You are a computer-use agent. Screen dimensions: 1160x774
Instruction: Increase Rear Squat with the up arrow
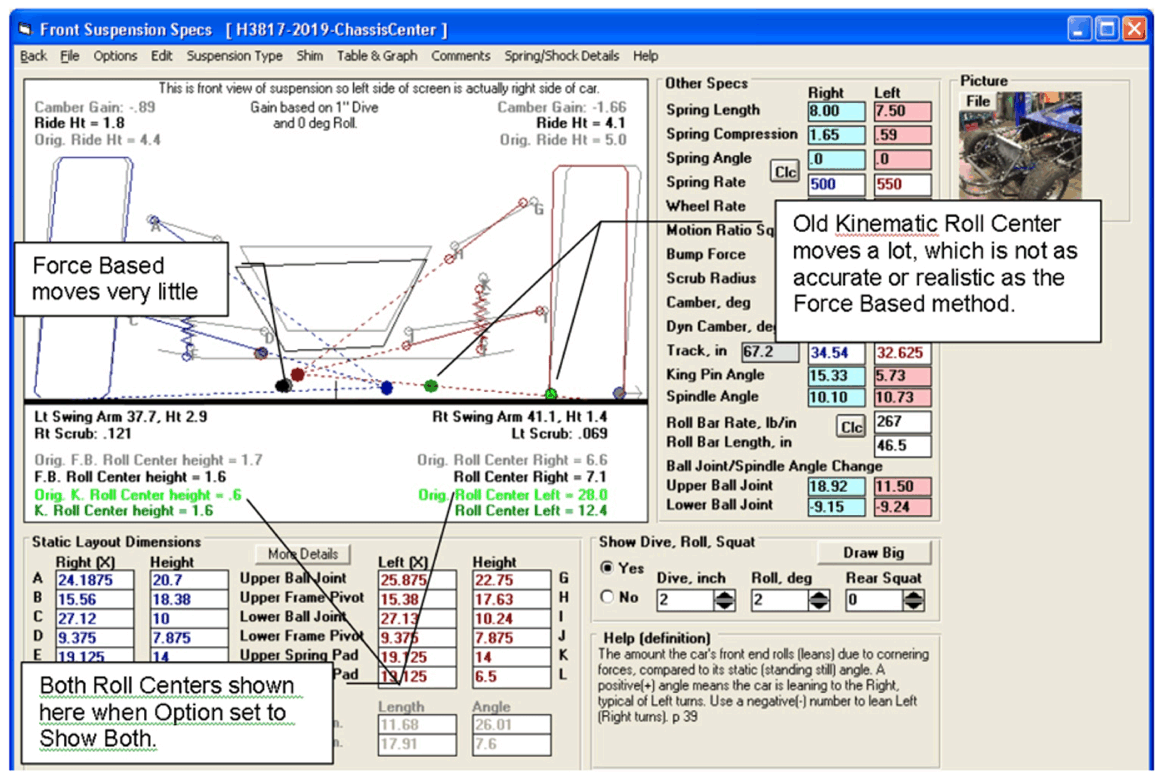click(x=914, y=595)
